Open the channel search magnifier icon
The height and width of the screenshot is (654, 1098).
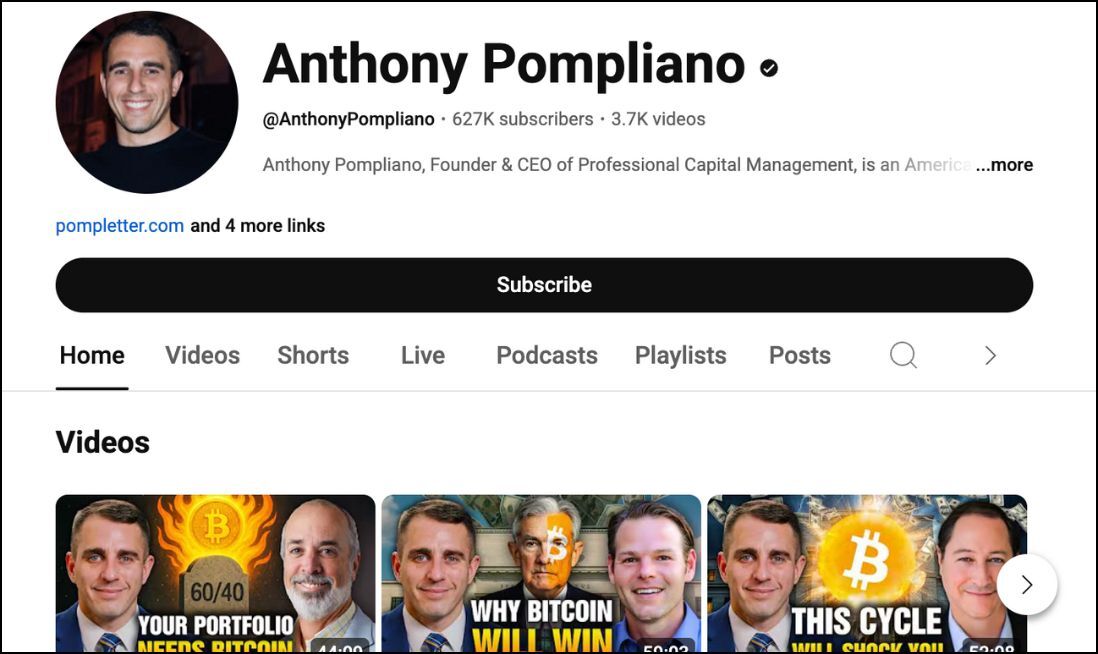pyautogui.click(x=903, y=355)
